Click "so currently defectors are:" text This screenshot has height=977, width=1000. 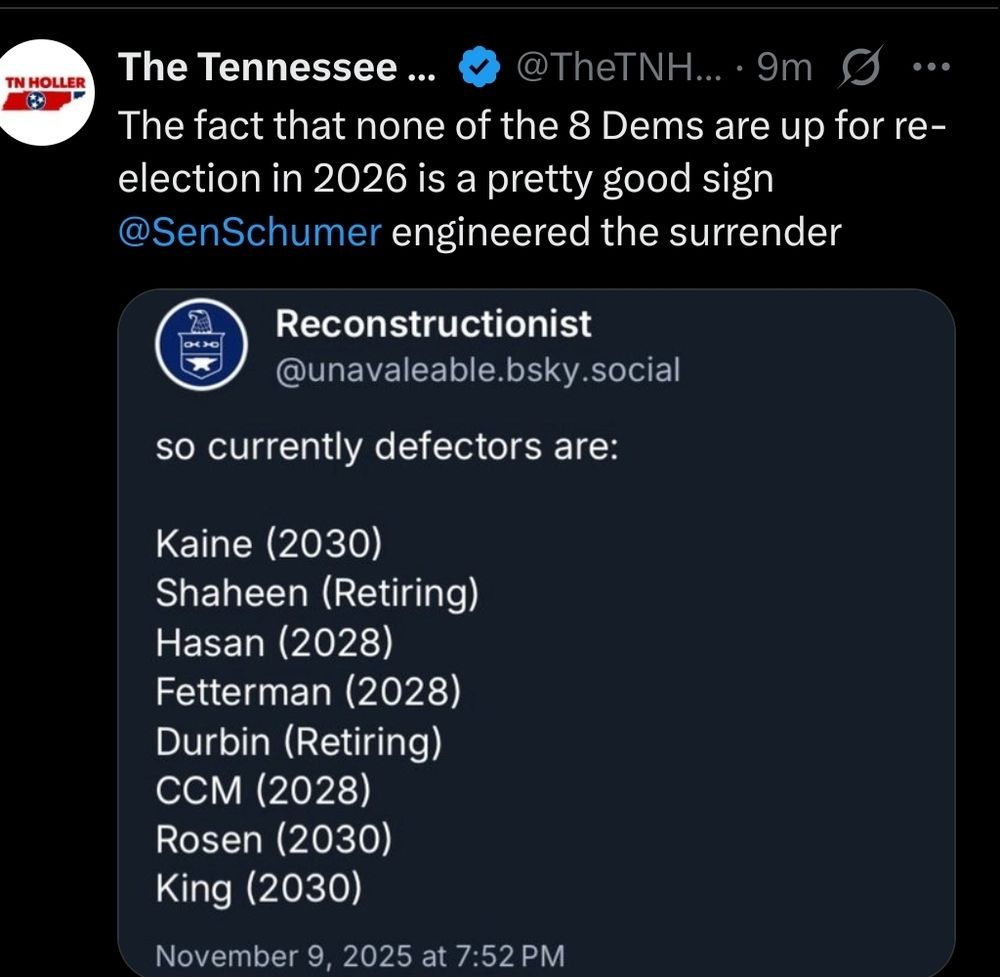click(x=387, y=446)
